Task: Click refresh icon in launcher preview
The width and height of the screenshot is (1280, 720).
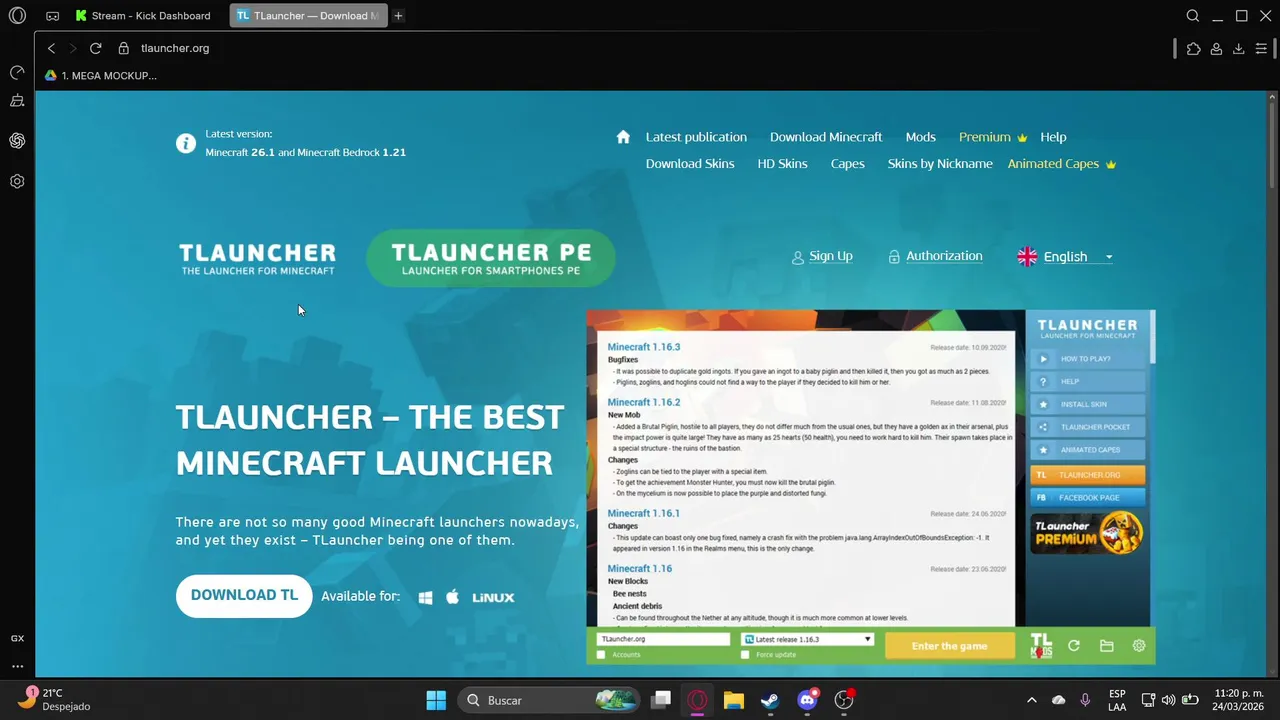Action: pos(1074,646)
